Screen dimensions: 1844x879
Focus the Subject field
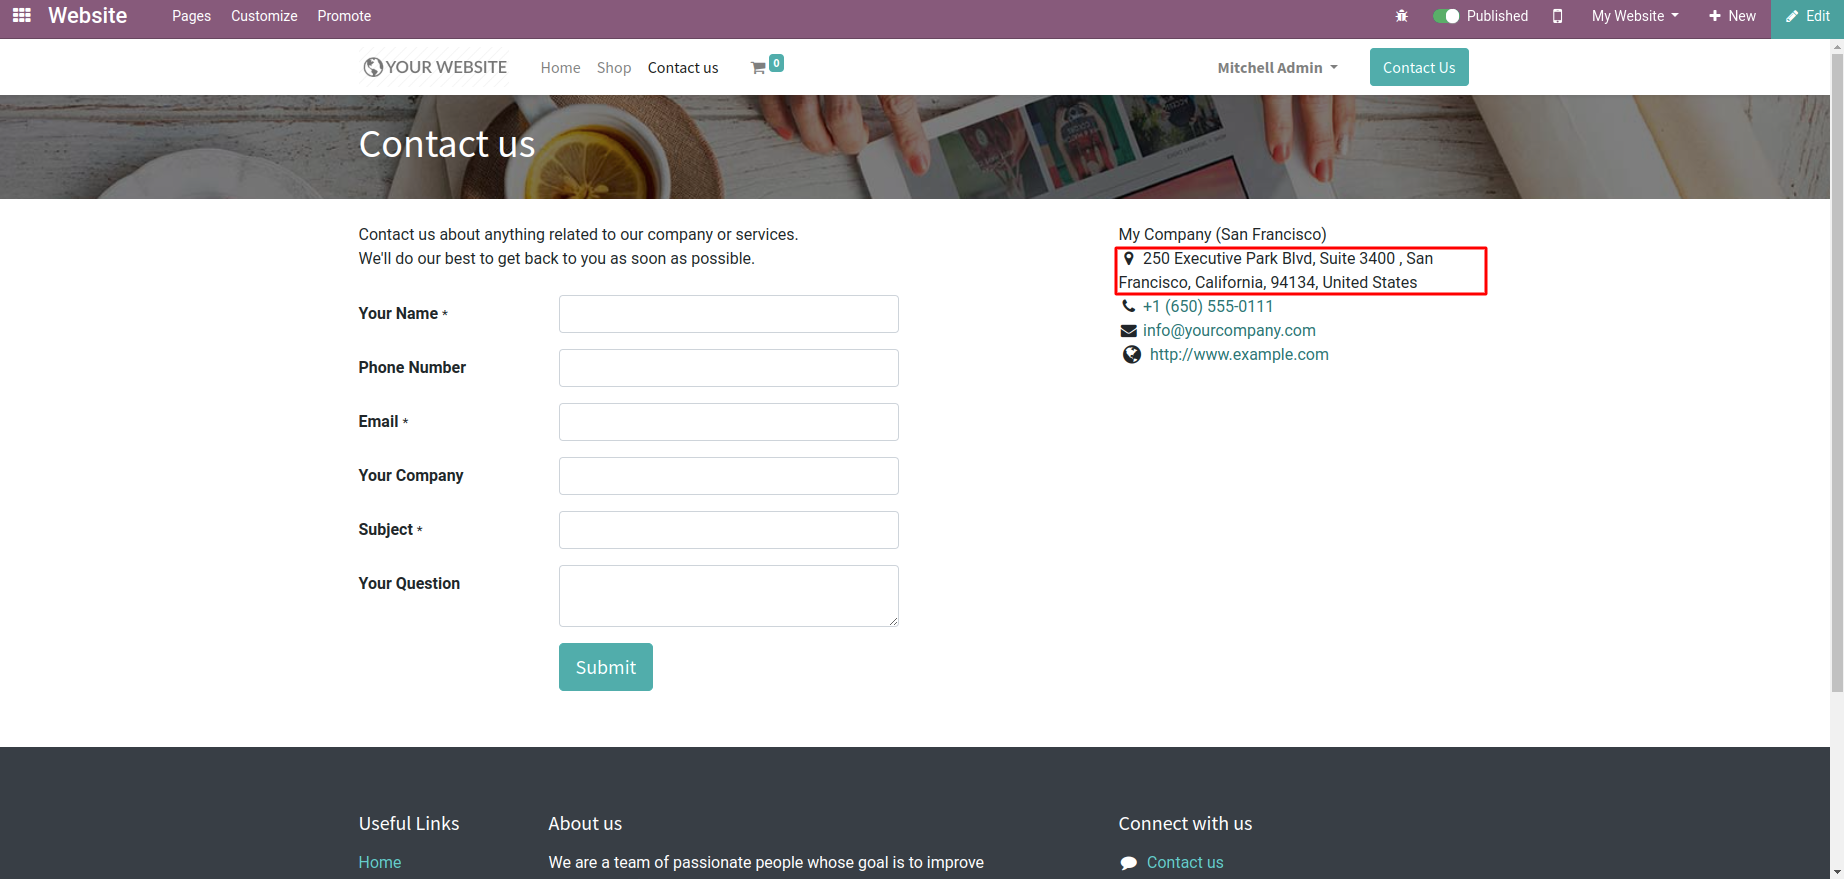[728, 530]
